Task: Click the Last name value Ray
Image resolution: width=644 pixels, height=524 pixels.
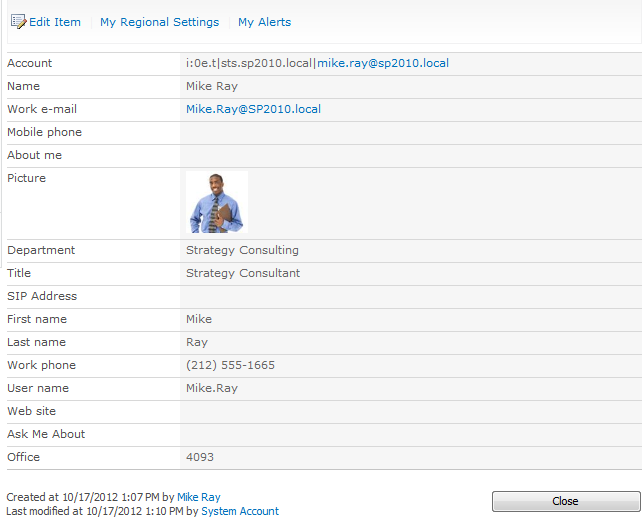Action: click(197, 342)
